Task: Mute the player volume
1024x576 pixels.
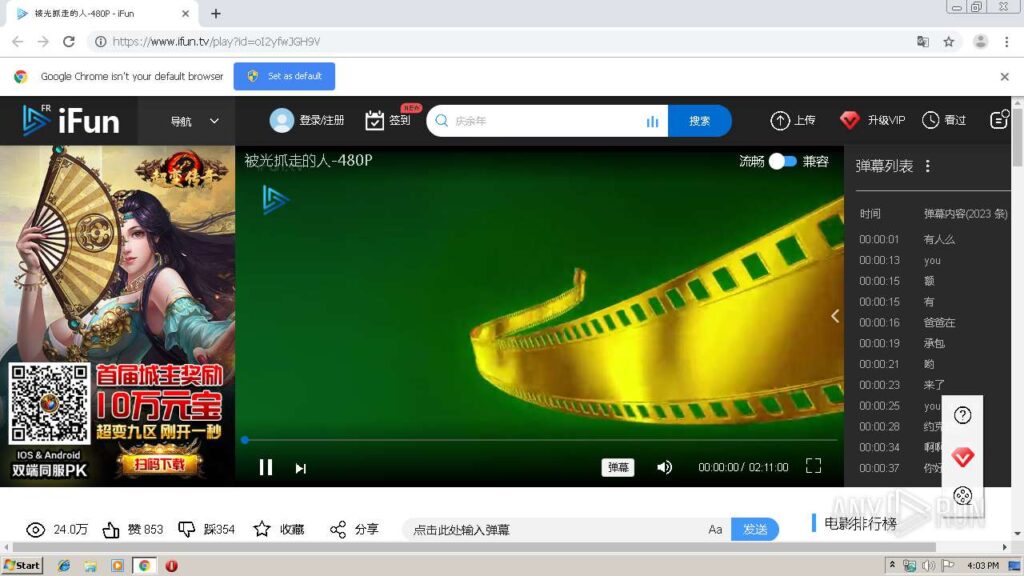Action: tap(664, 467)
